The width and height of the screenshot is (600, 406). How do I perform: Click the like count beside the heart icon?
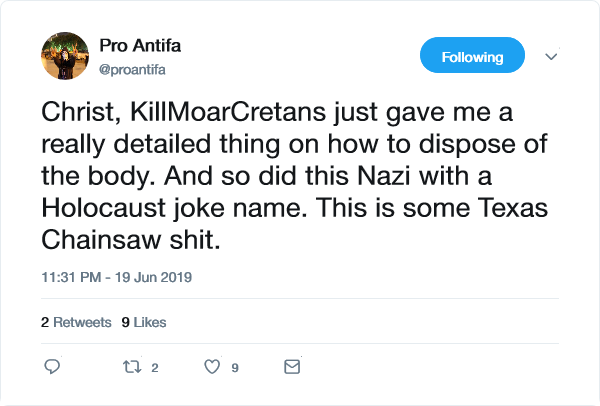click(235, 368)
